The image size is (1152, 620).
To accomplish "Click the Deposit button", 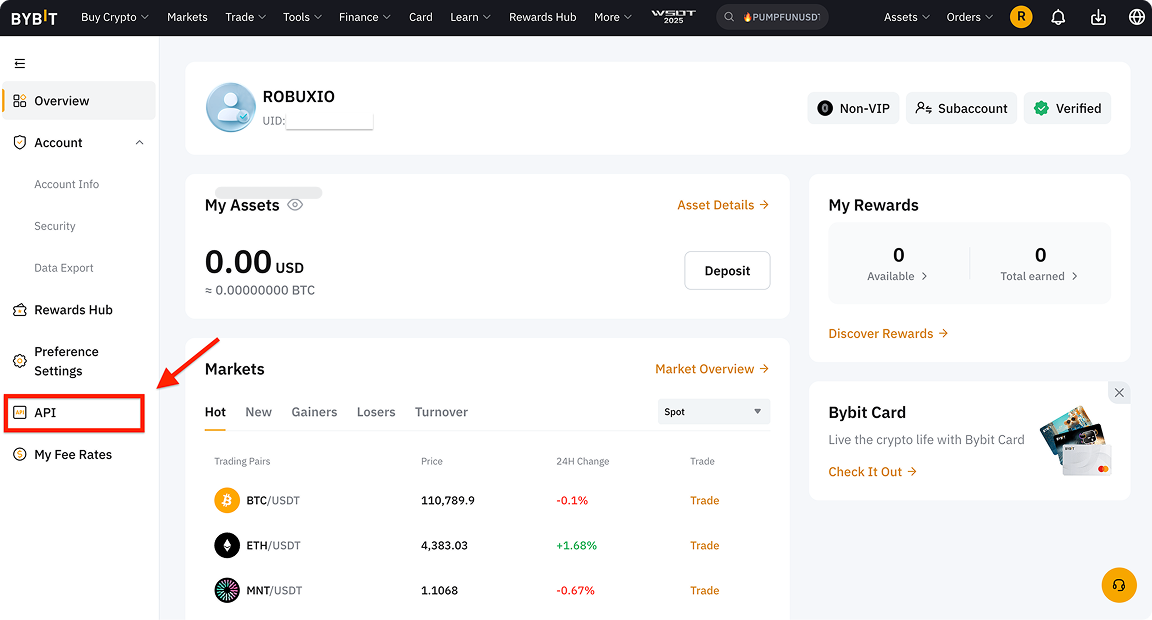I will pos(727,270).
